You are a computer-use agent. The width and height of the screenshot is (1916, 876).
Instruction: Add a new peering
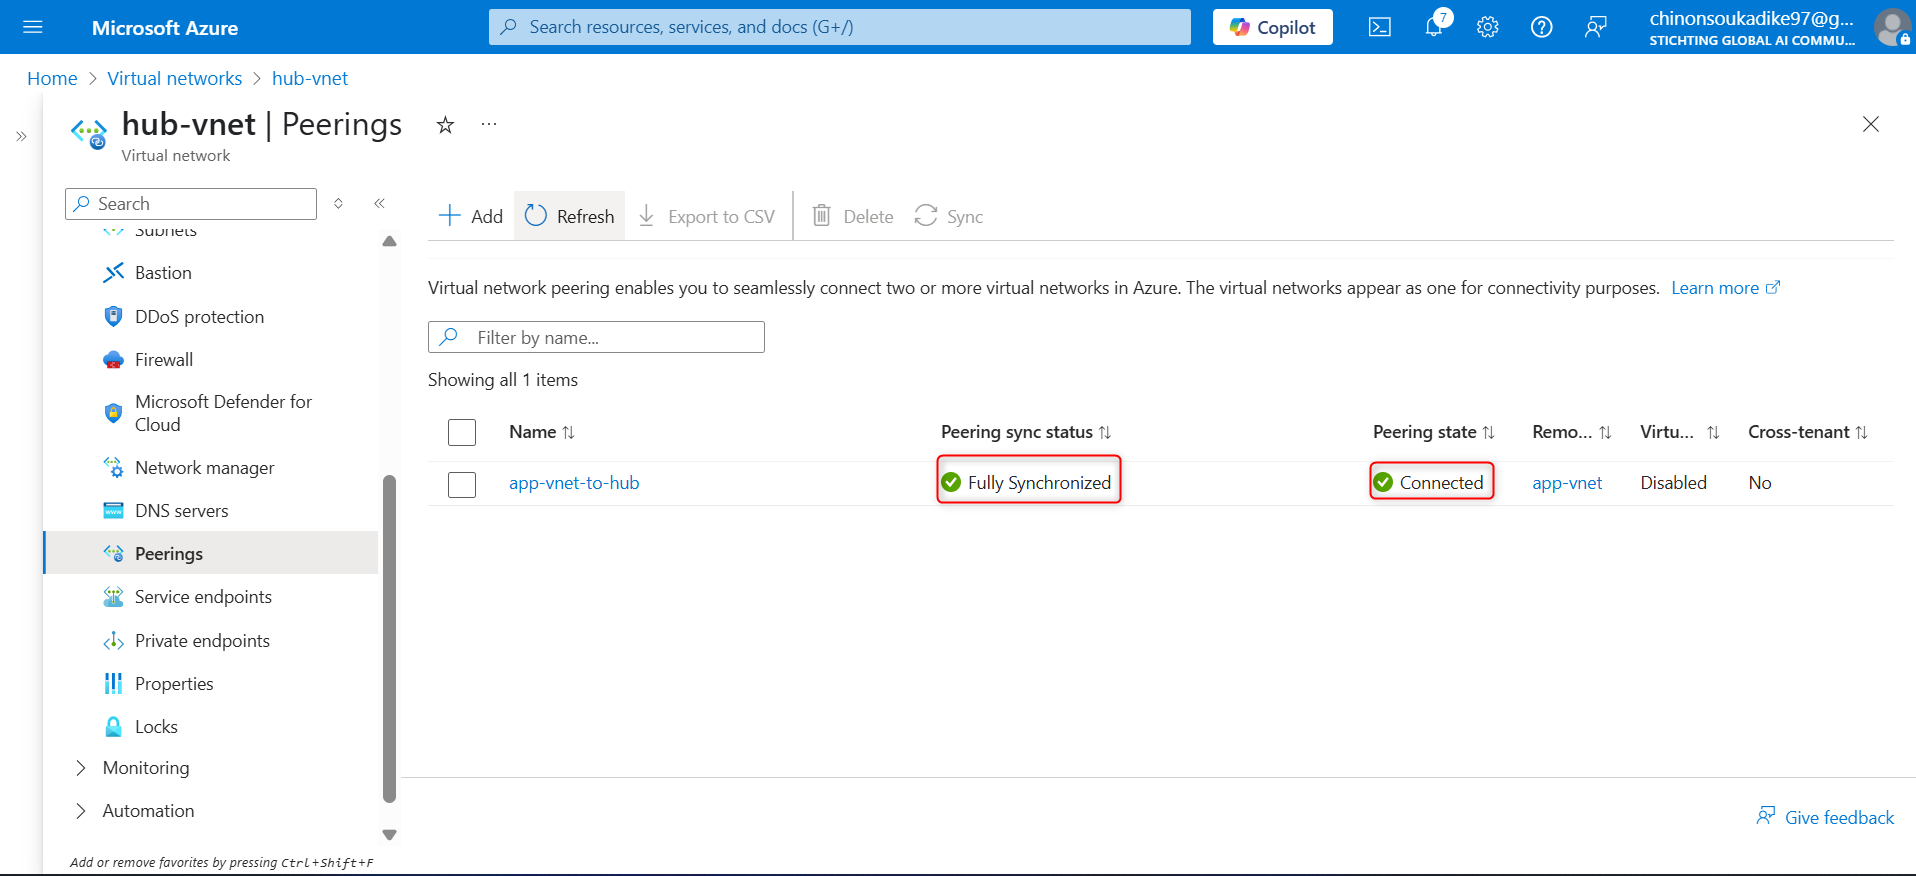(471, 216)
